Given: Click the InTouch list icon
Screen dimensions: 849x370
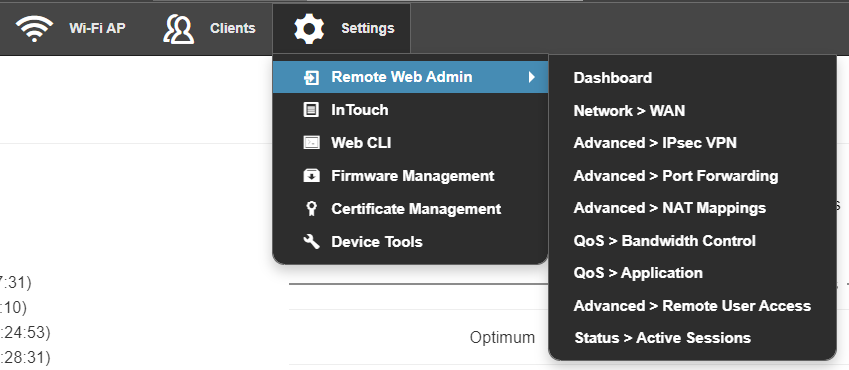Looking at the screenshot, I should pyautogui.click(x=311, y=110).
